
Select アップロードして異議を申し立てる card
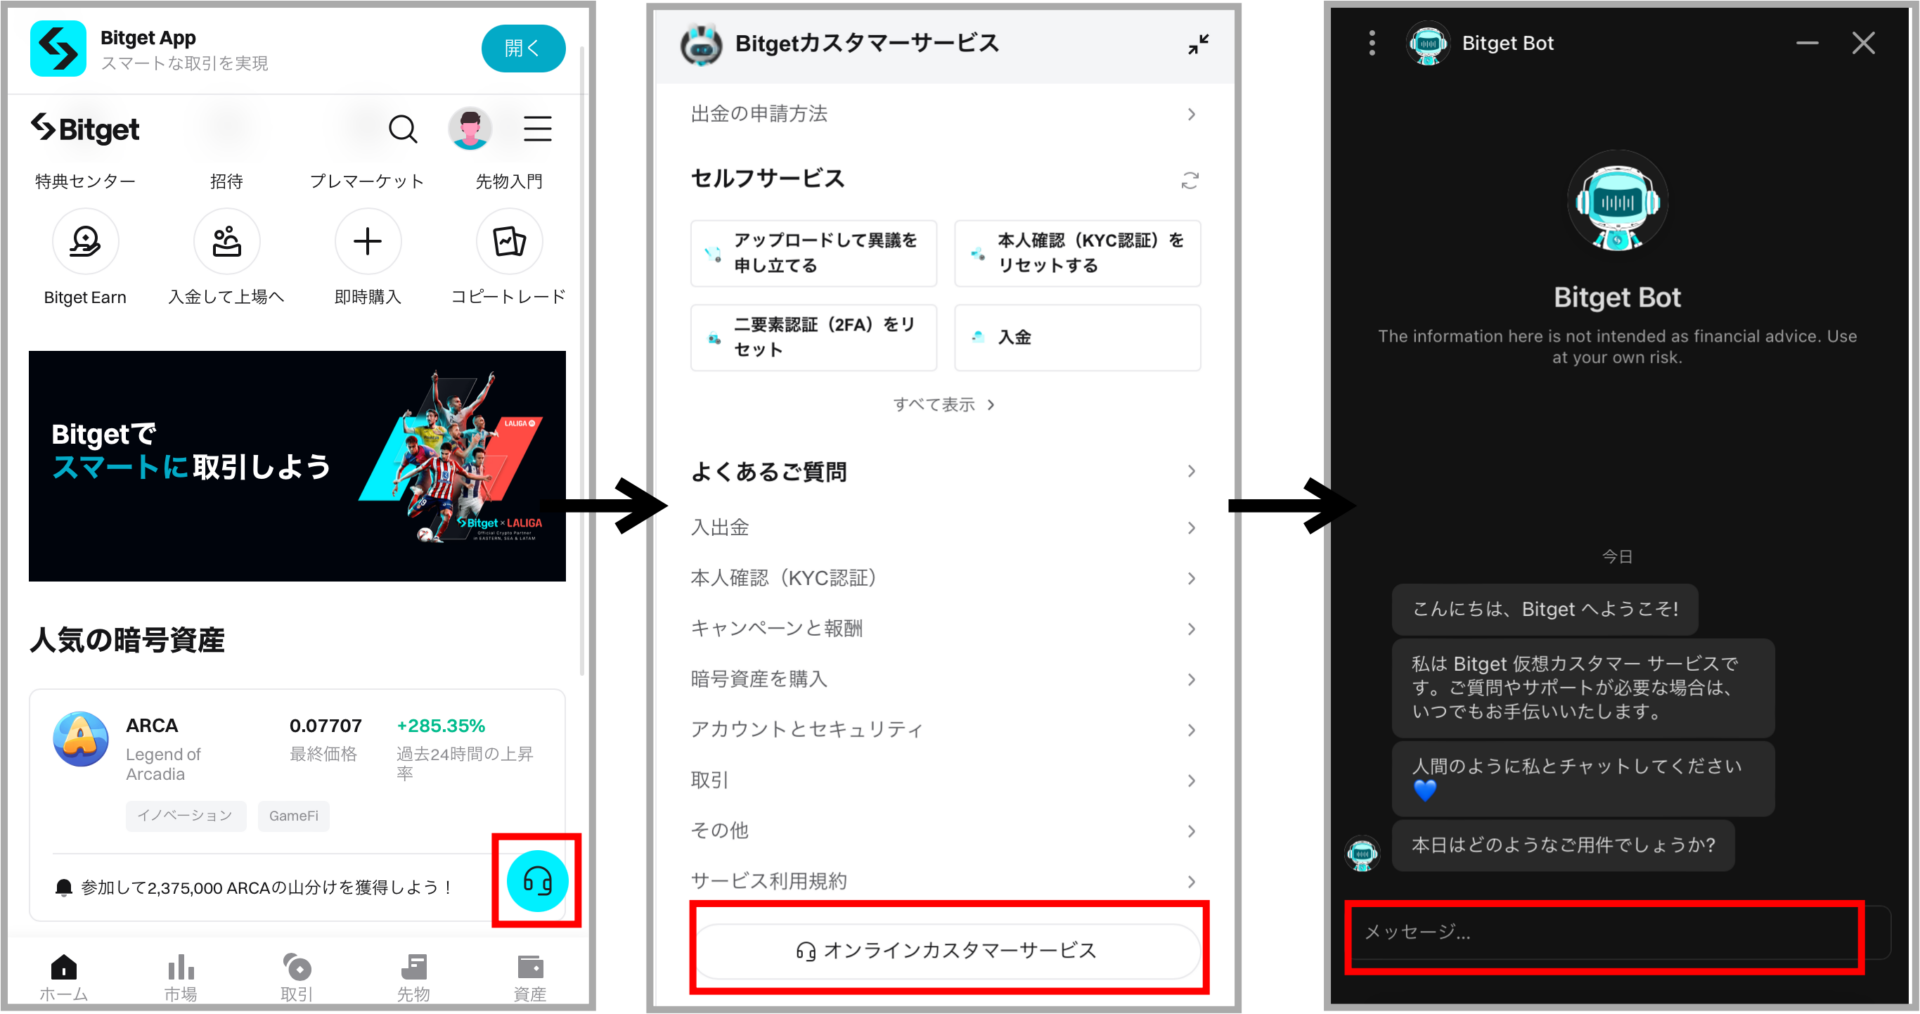point(814,253)
